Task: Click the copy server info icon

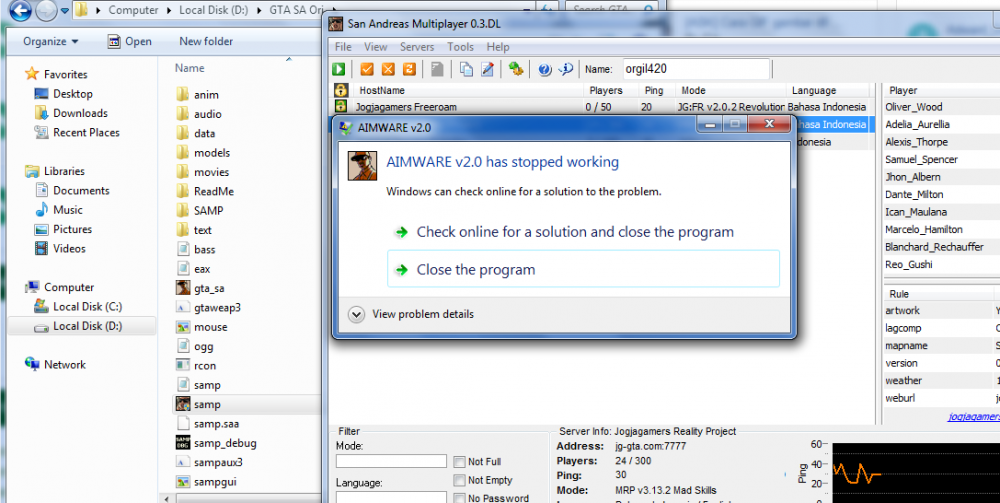Action: (467, 69)
